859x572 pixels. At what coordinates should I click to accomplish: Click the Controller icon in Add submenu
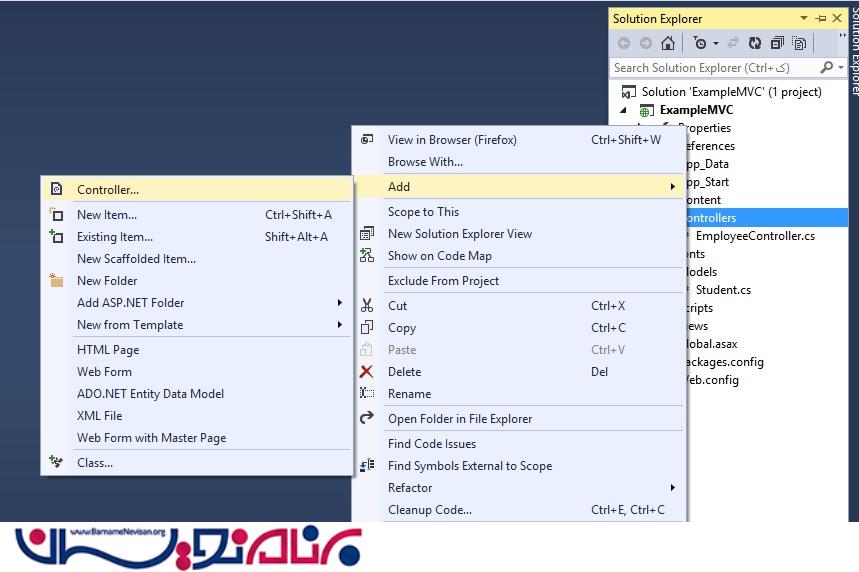click(x=56, y=189)
